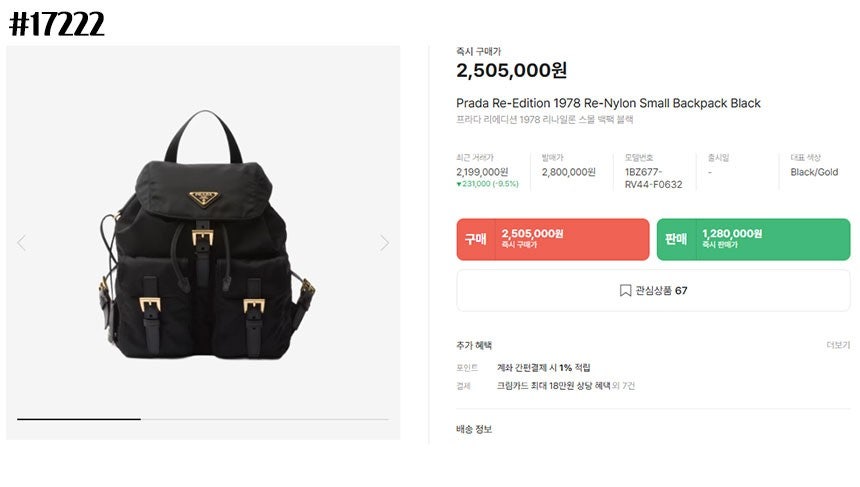Click the 추가 혜택 section heading

point(474,345)
